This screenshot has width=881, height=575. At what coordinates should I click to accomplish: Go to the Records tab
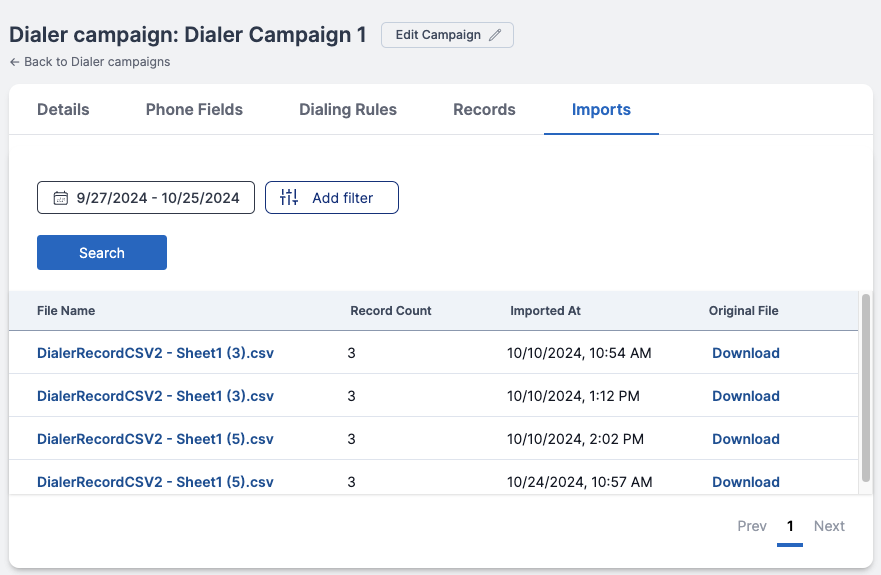(484, 110)
